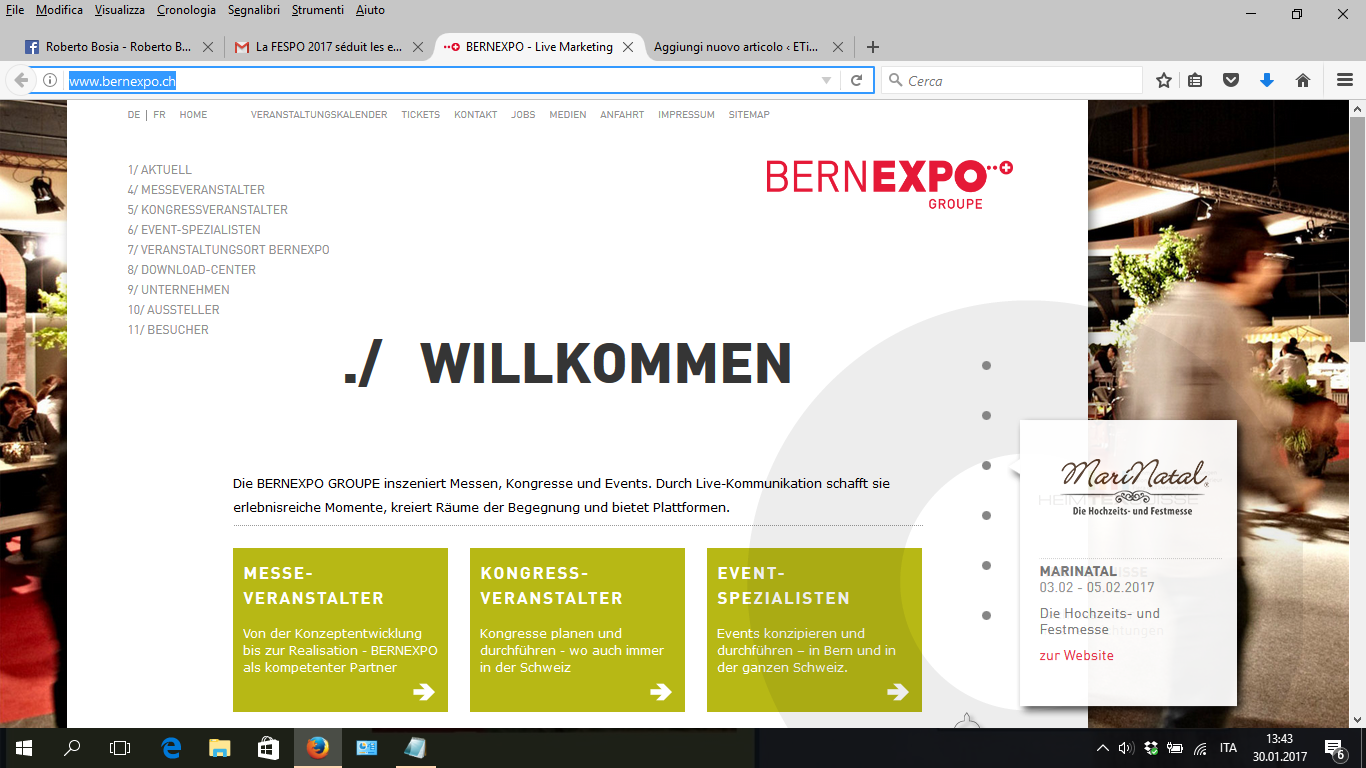
Task: Click the MariNatal event logo thumbnail
Action: click(1135, 486)
